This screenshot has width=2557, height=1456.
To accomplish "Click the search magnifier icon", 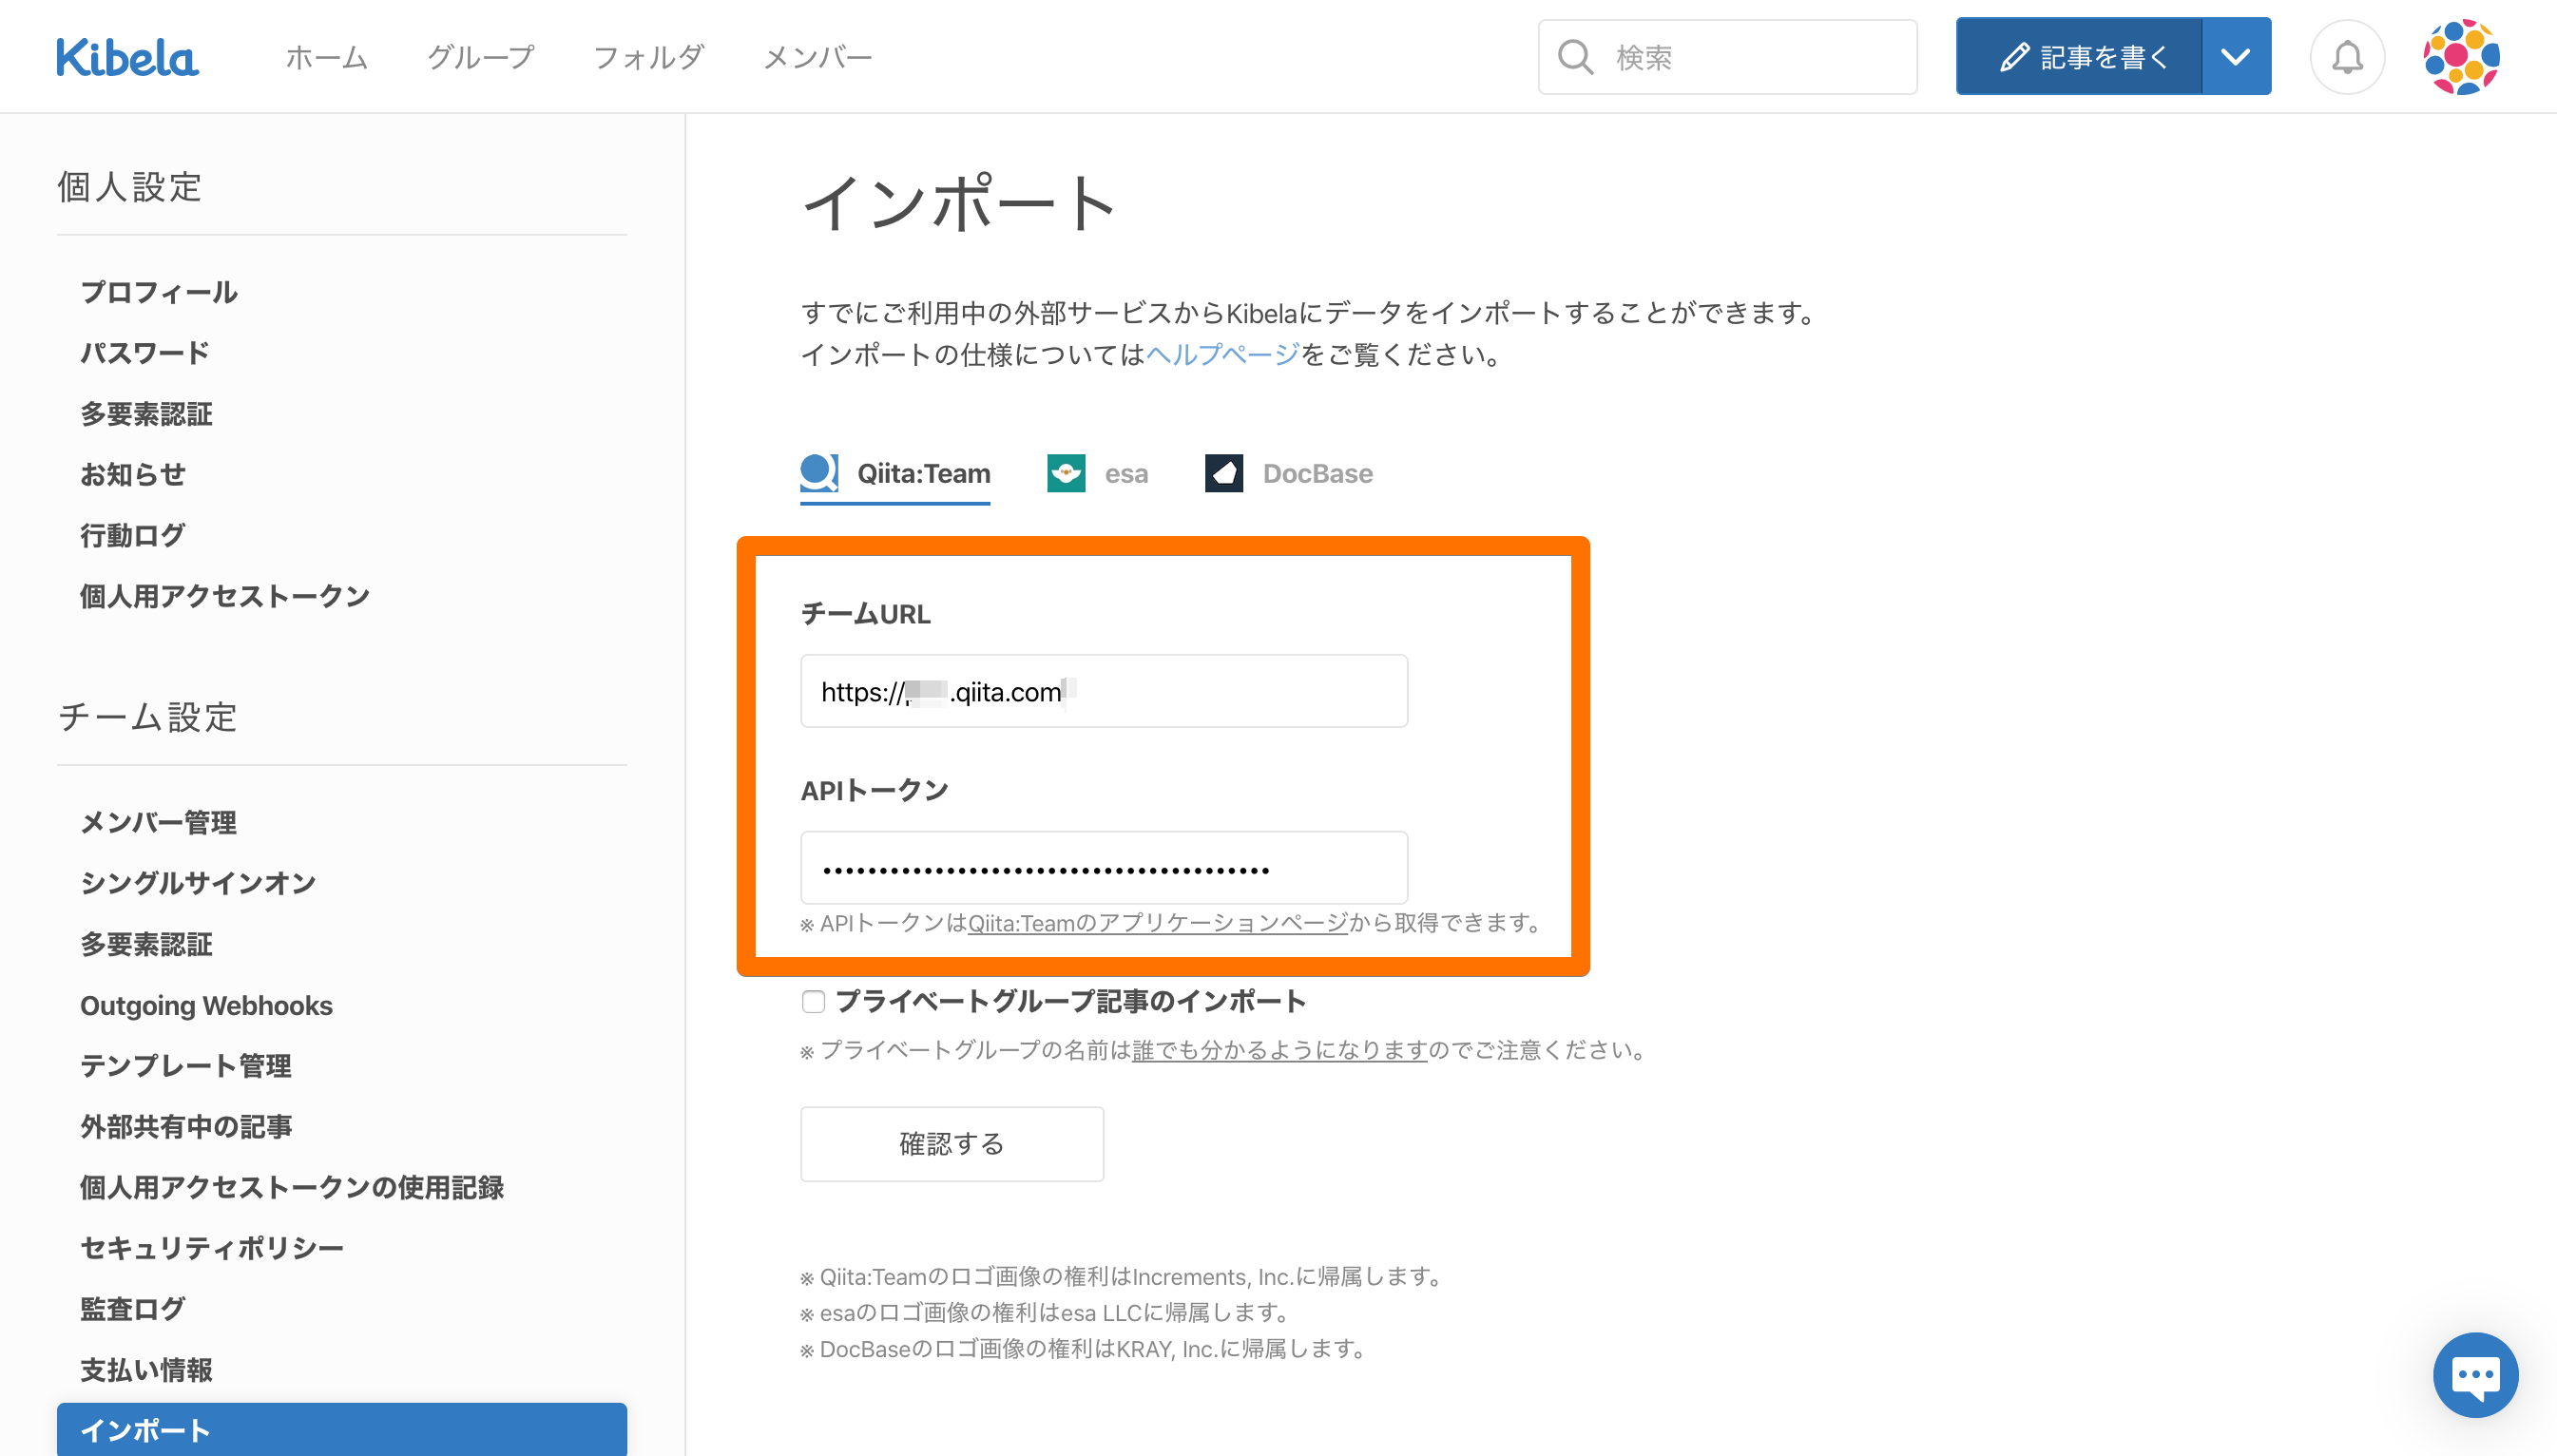I will point(1575,57).
